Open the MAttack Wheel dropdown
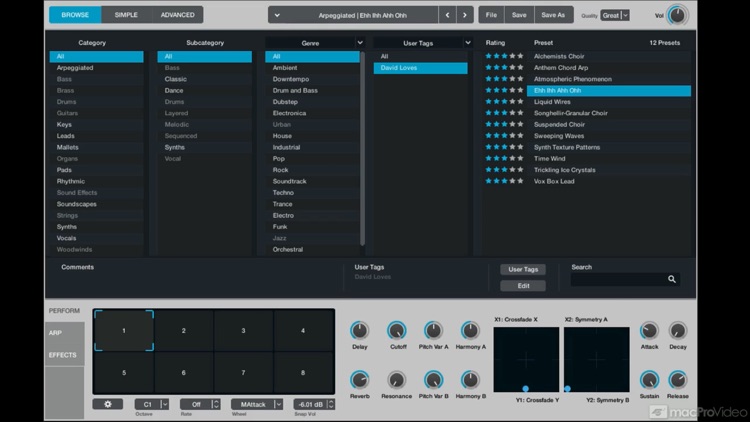 click(257, 404)
